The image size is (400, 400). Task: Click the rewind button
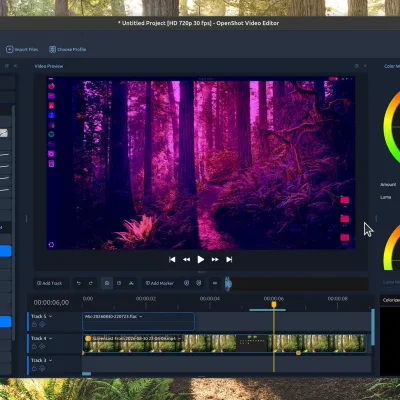tap(186, 259)
